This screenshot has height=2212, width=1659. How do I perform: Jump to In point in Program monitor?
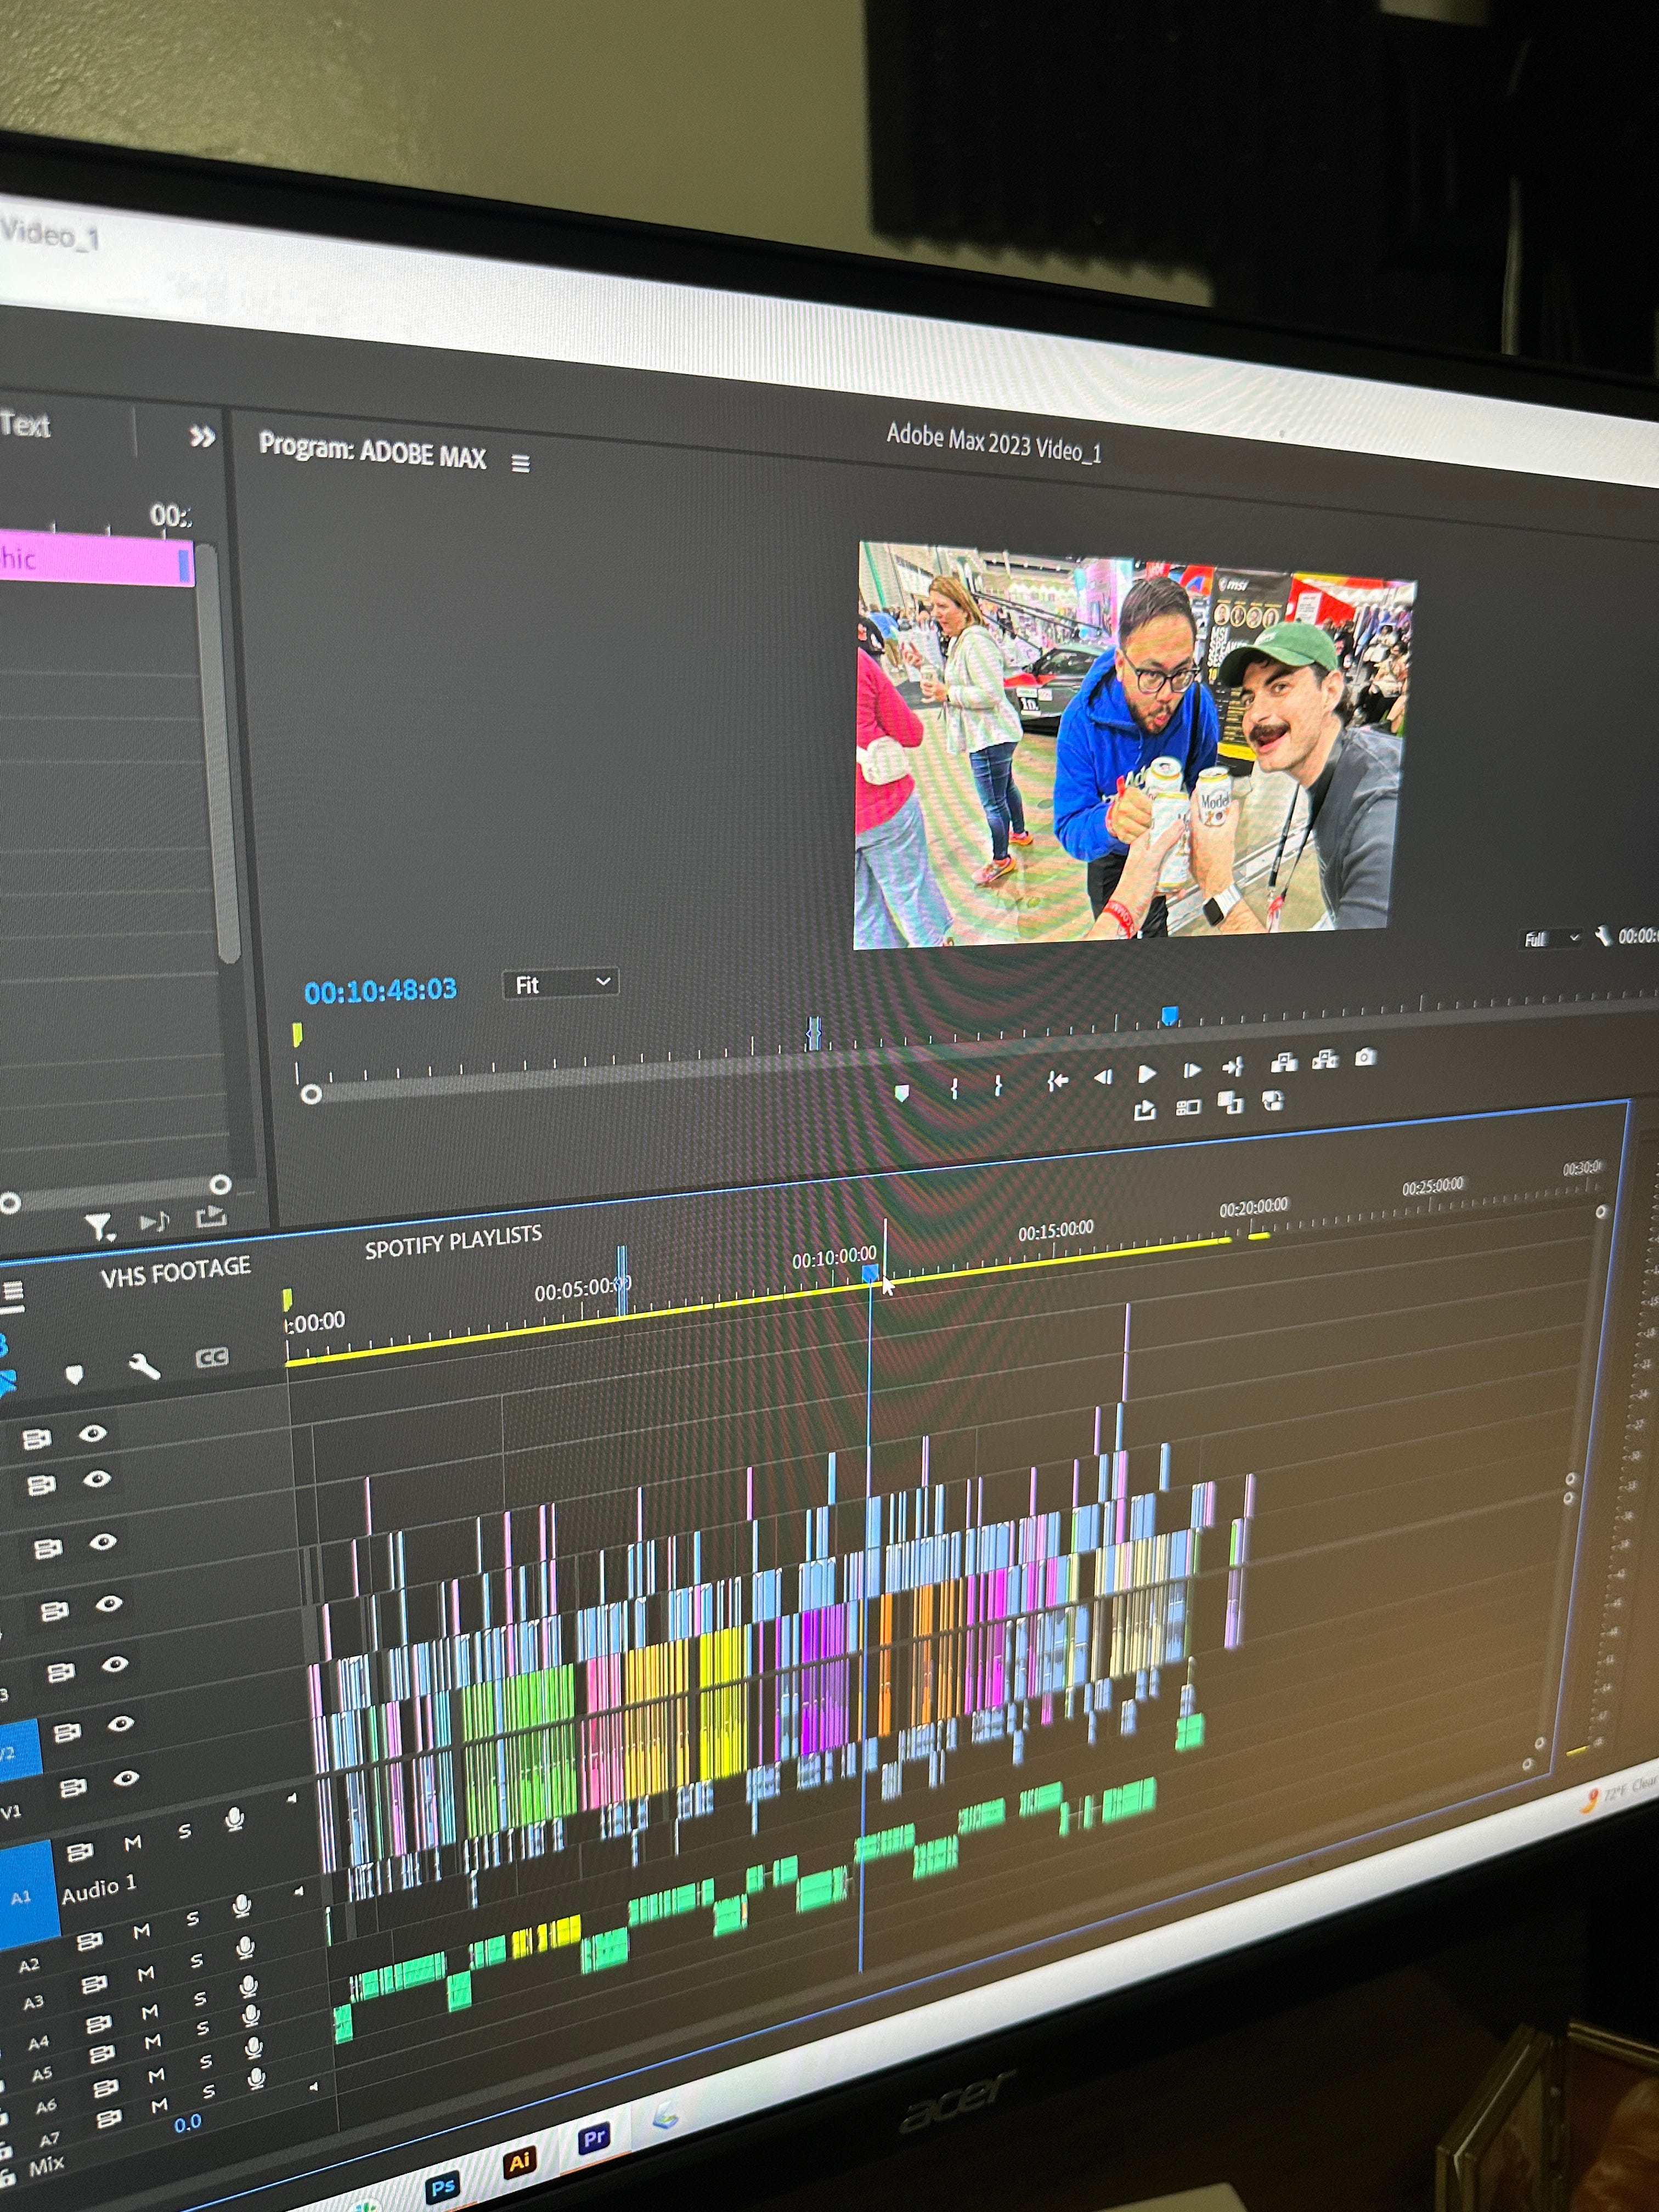(x=1057, y=1080)
